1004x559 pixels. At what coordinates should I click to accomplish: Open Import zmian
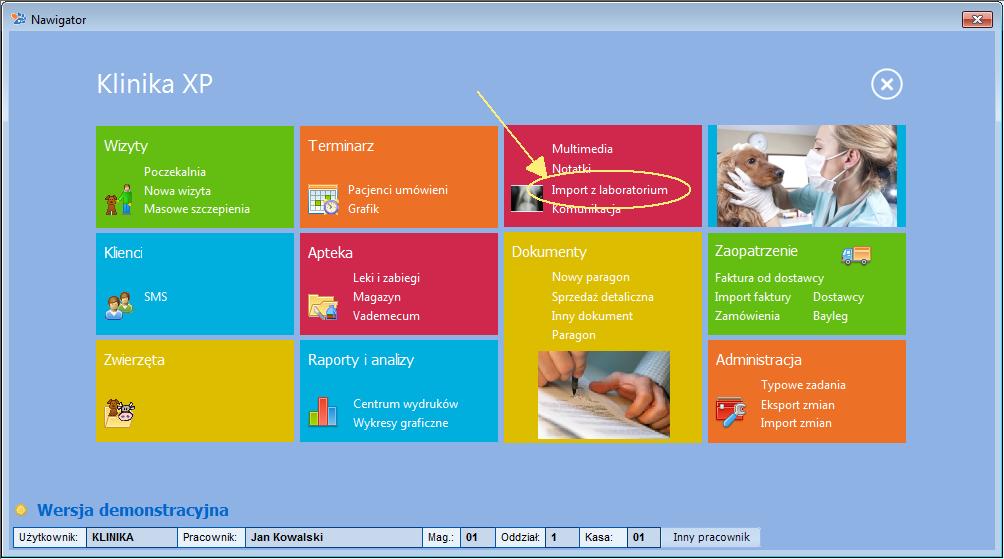[796, 423]
